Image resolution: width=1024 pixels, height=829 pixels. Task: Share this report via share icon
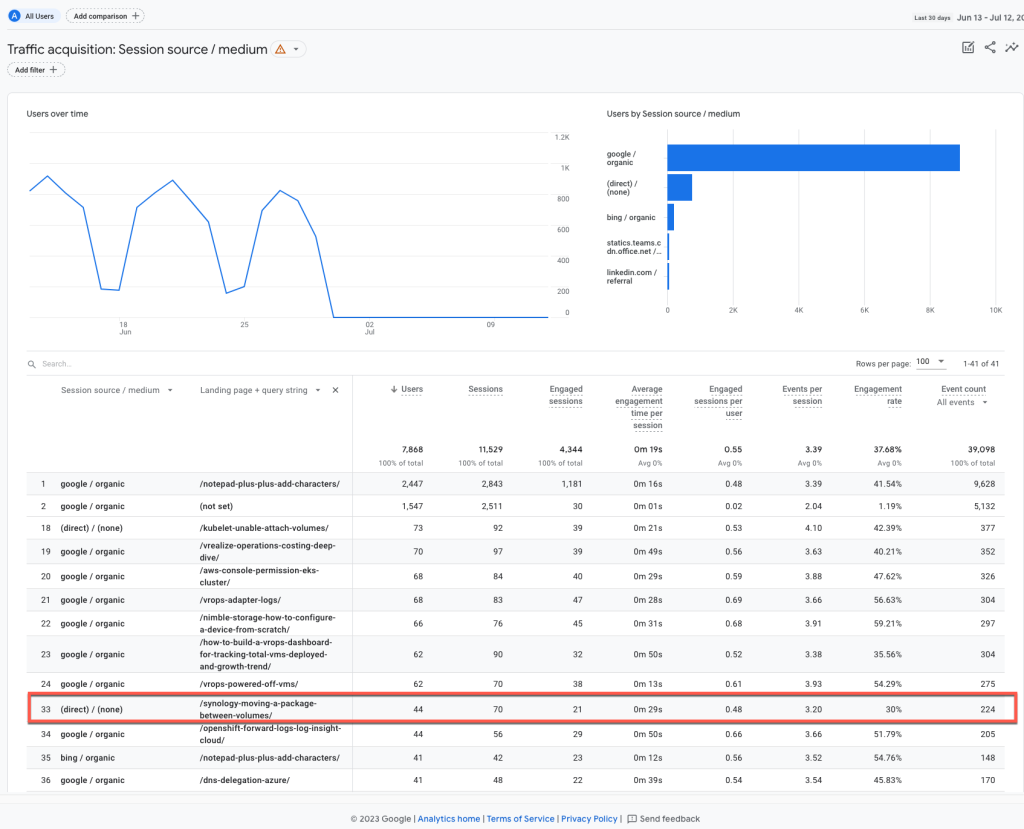tap(990, 47)
